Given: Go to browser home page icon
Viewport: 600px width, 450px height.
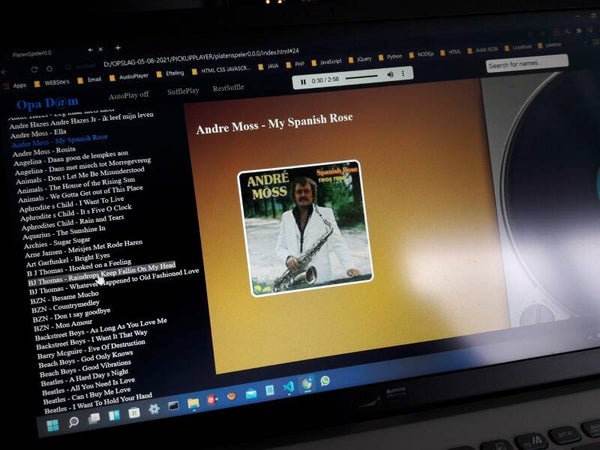Looking at the screenshot, I should (49, 68).
